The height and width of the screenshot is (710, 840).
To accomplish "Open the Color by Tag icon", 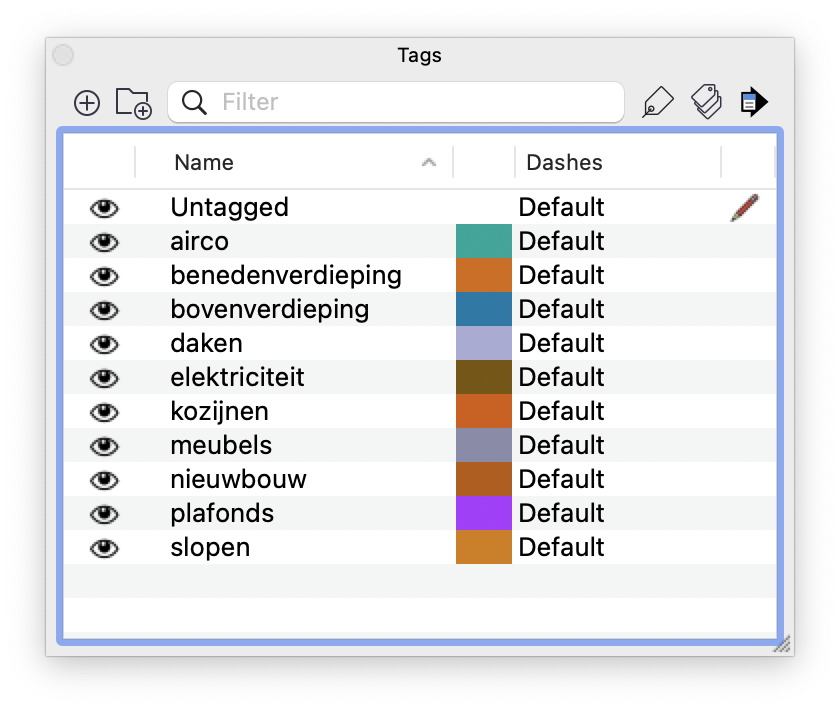I will 707,101.
